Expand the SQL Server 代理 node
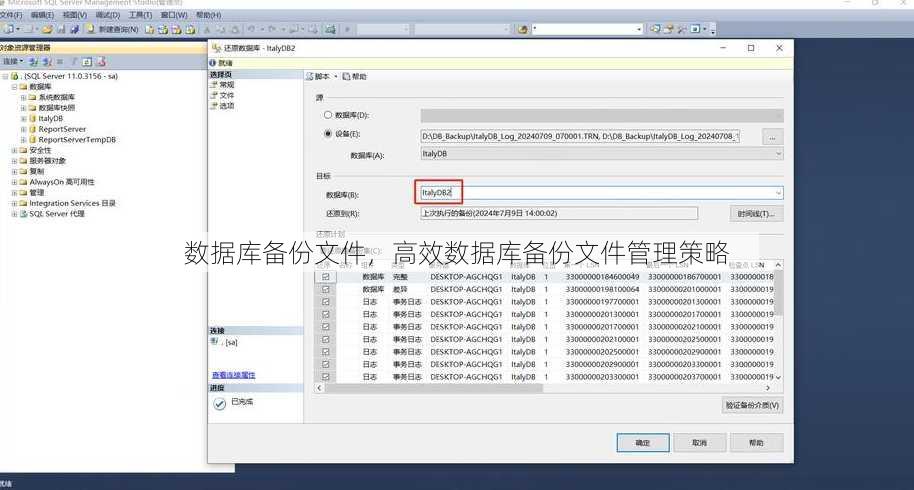 pos(14,214)
